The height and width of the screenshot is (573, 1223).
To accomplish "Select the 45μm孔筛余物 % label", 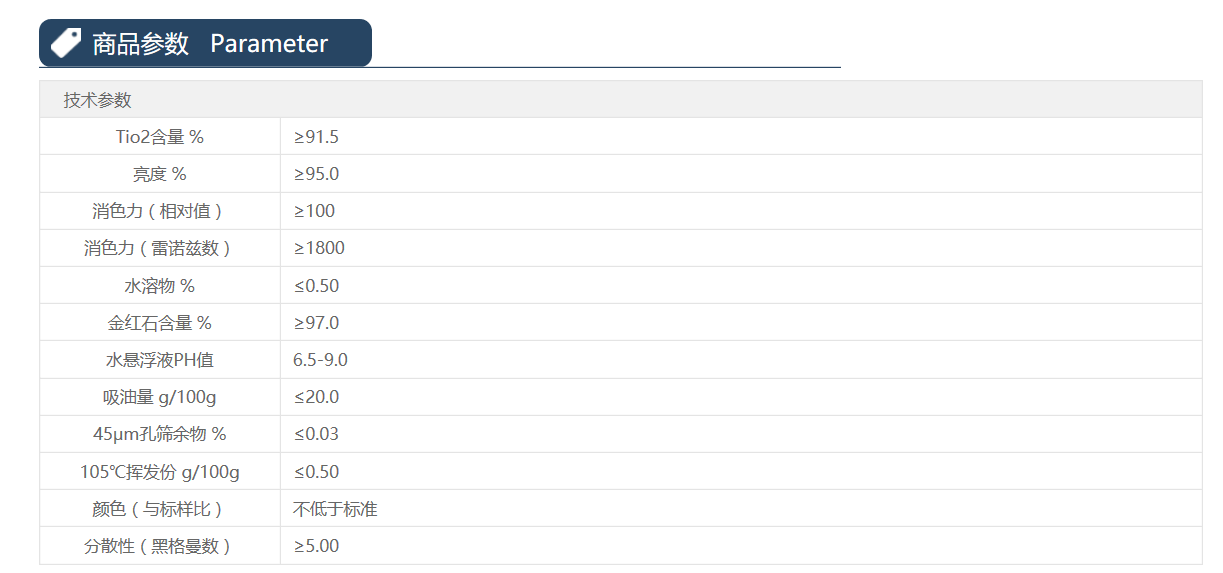I will pyautogui.click(x=160, y=434).
